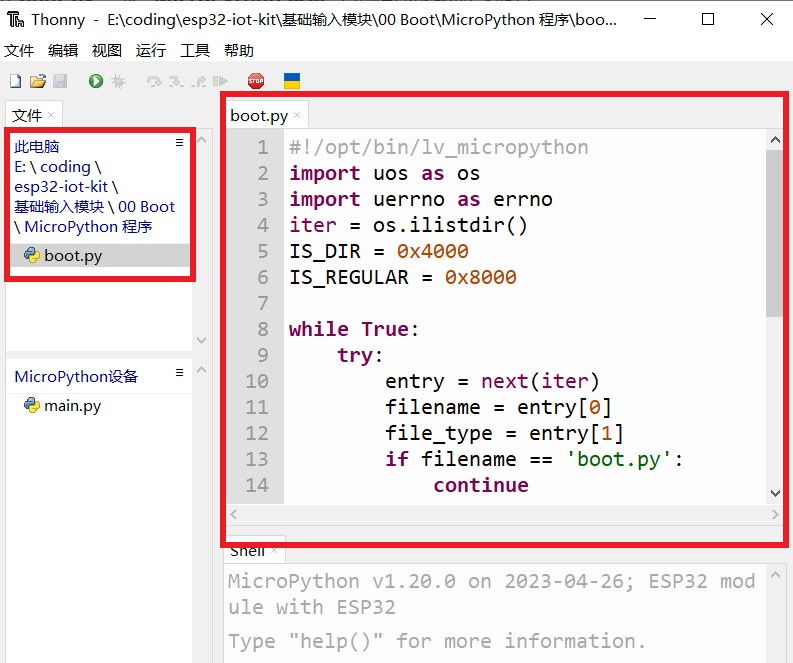Close the boot.py editor tab
This screenshot has width=793, height=663.
tap(297, 116)
